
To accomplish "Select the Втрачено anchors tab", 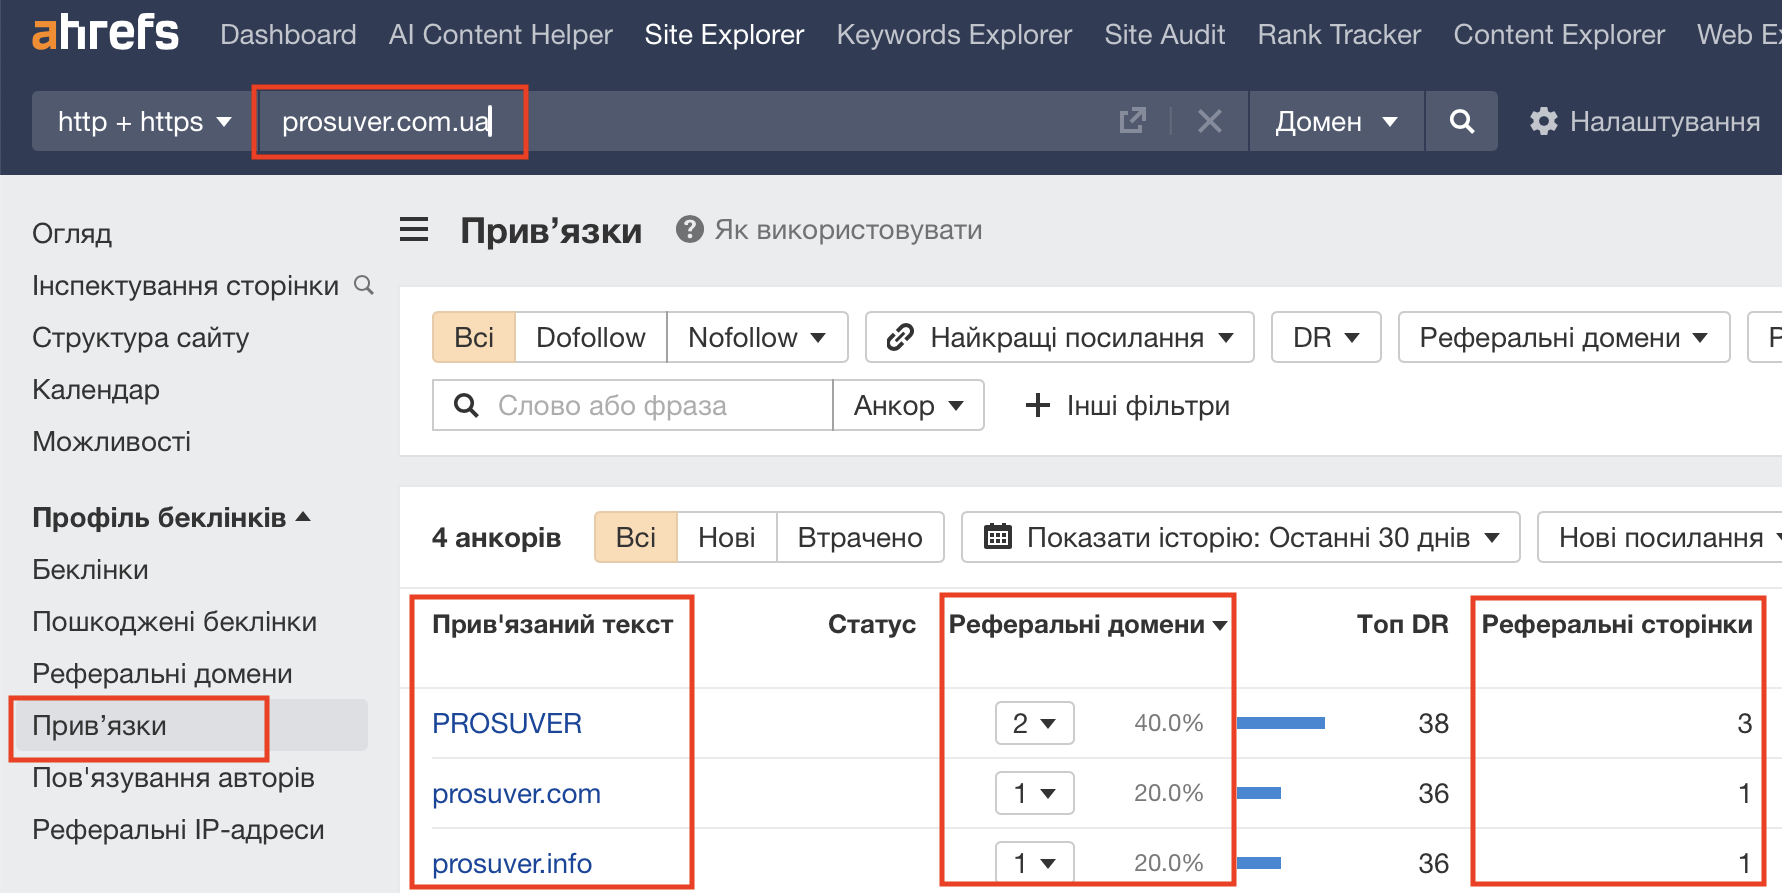I will [860, 537].
